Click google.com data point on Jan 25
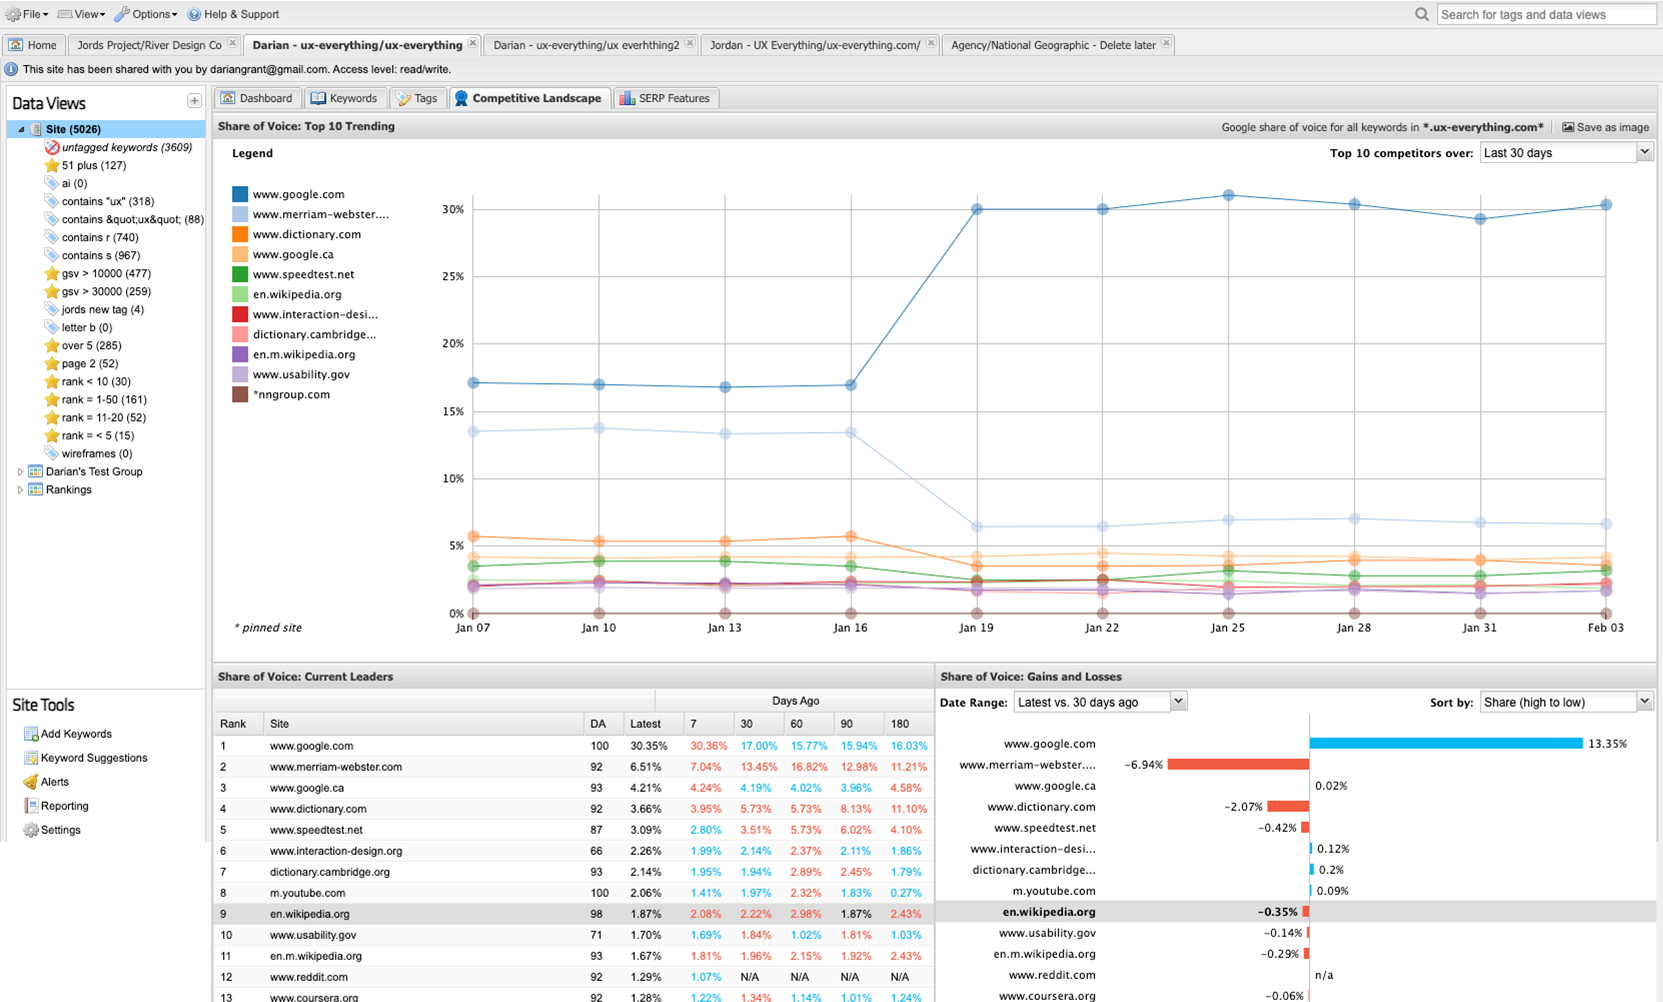This screenshot has width=1663, height=1002. [x=1228, y=195]
